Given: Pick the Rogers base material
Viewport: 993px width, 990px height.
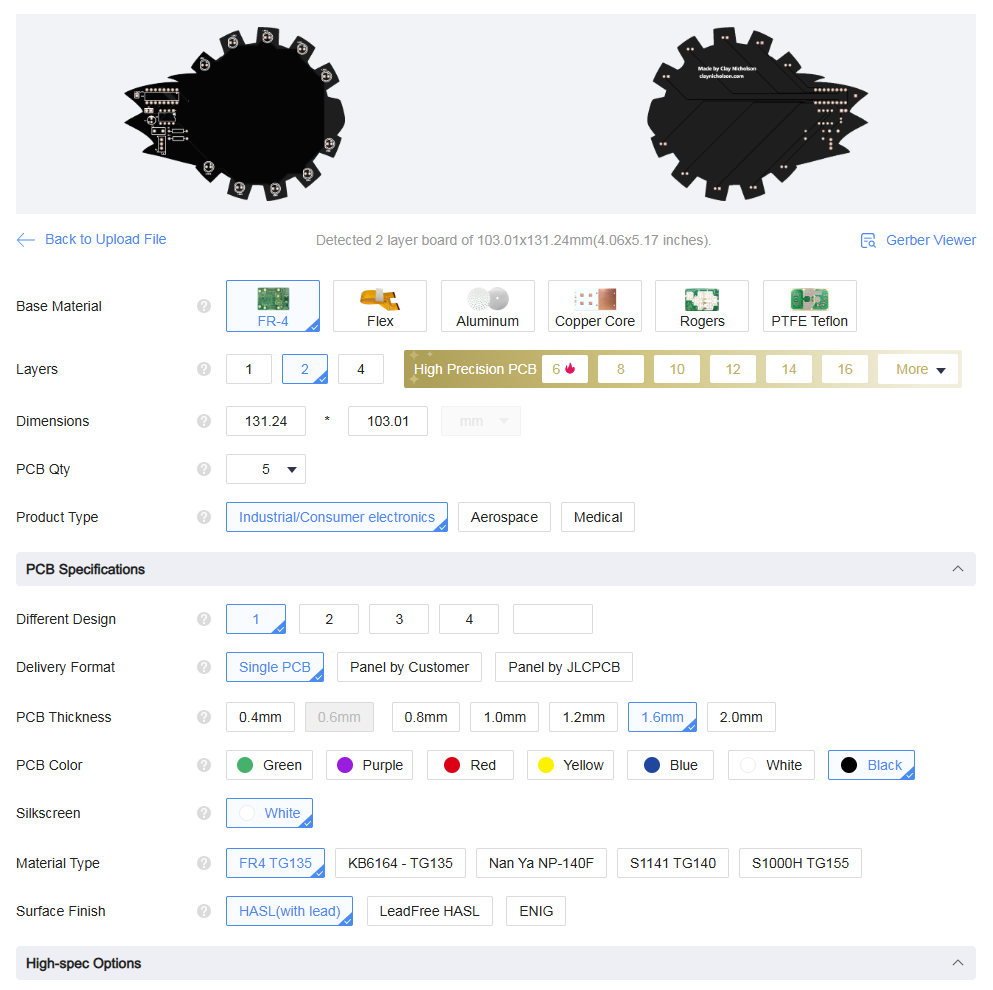Looking at the screenshot, I should 702,306.
